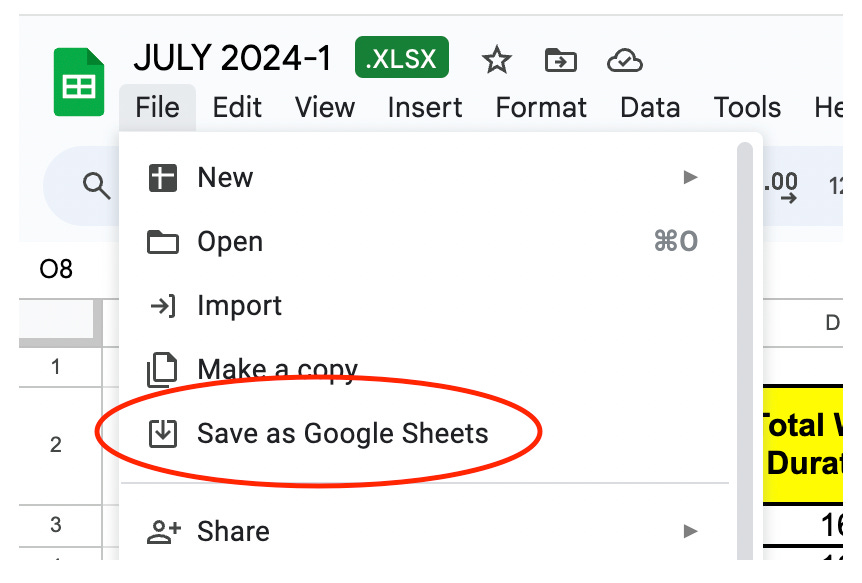Check the cloud save status icon
862x583 pixels.
[625, 60]
